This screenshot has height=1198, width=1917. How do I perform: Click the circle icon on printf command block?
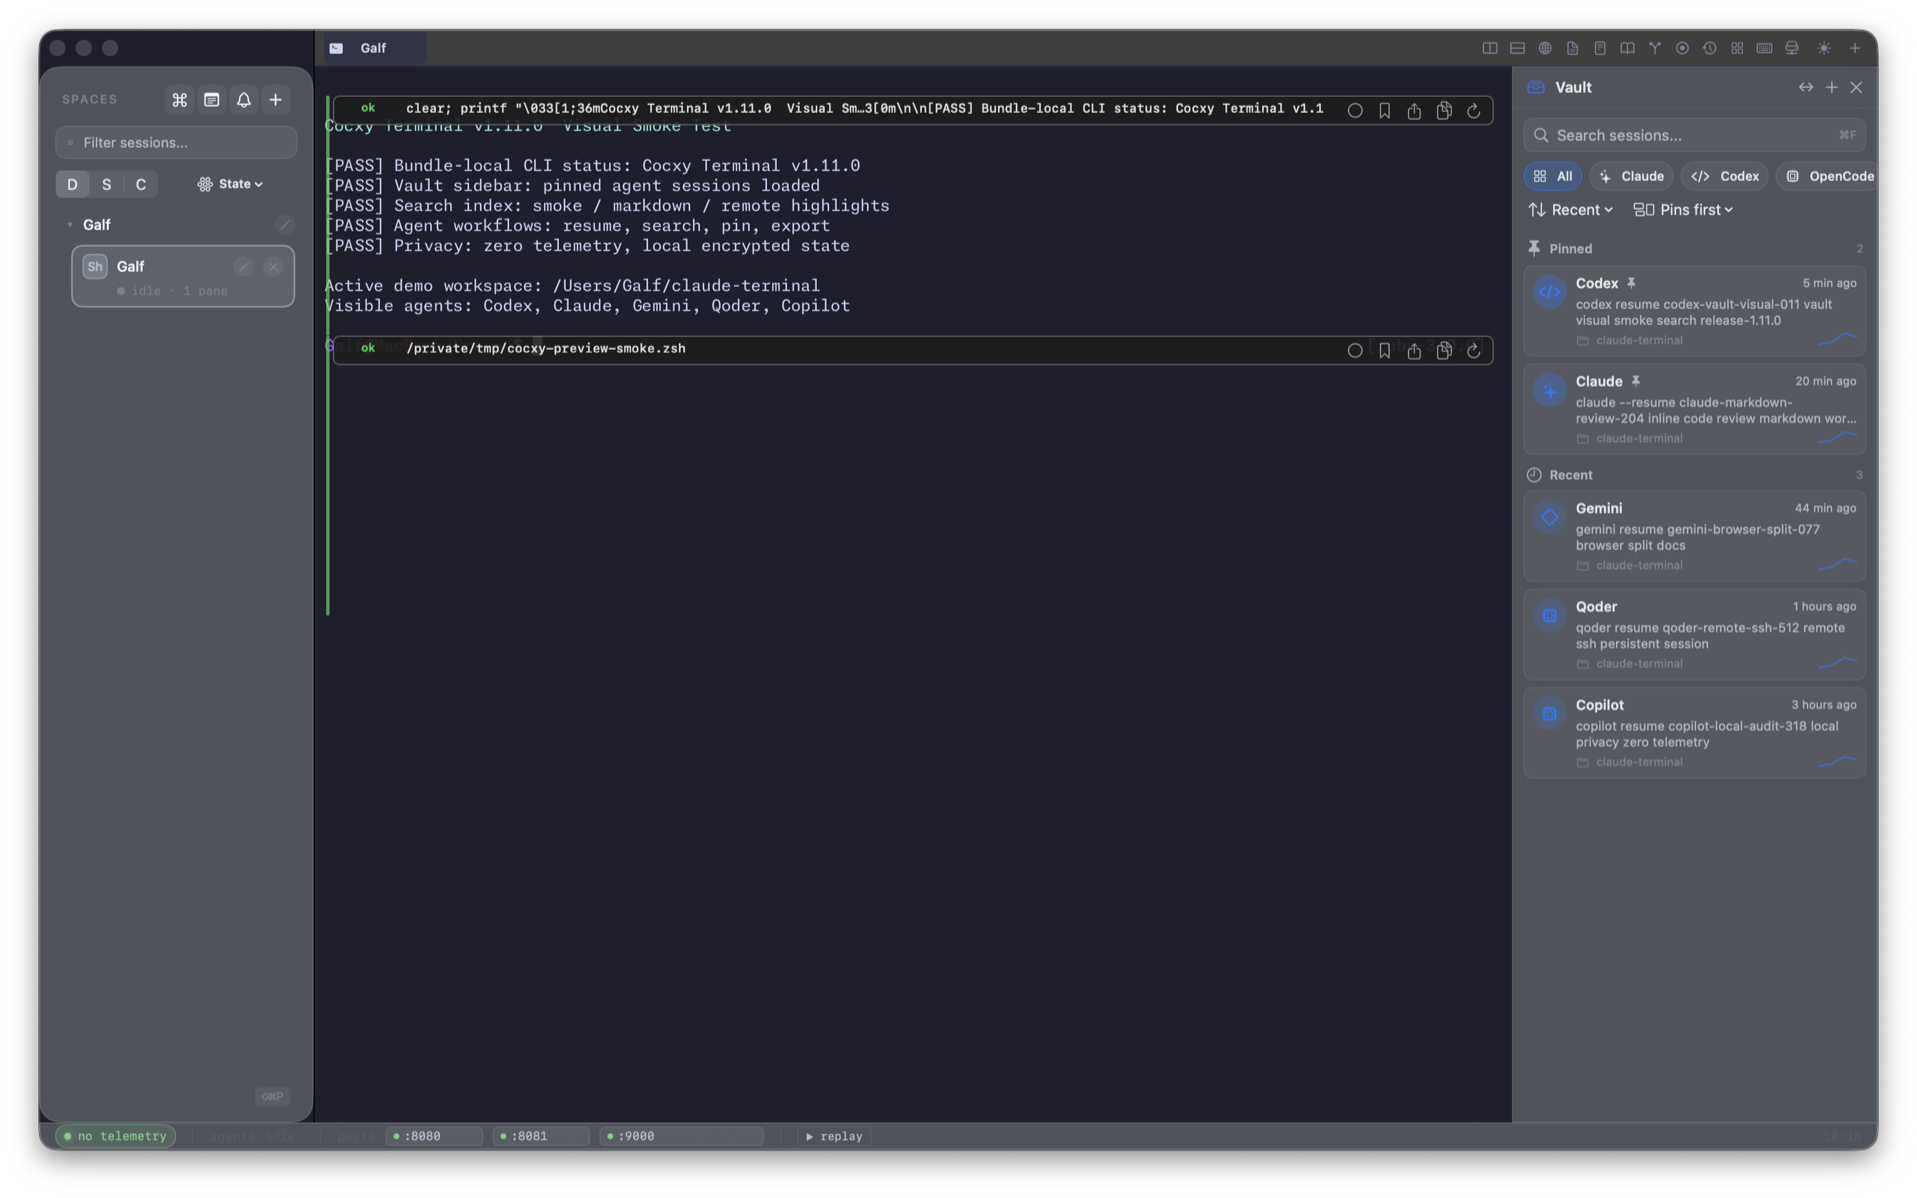click(x=1355, y=111)
